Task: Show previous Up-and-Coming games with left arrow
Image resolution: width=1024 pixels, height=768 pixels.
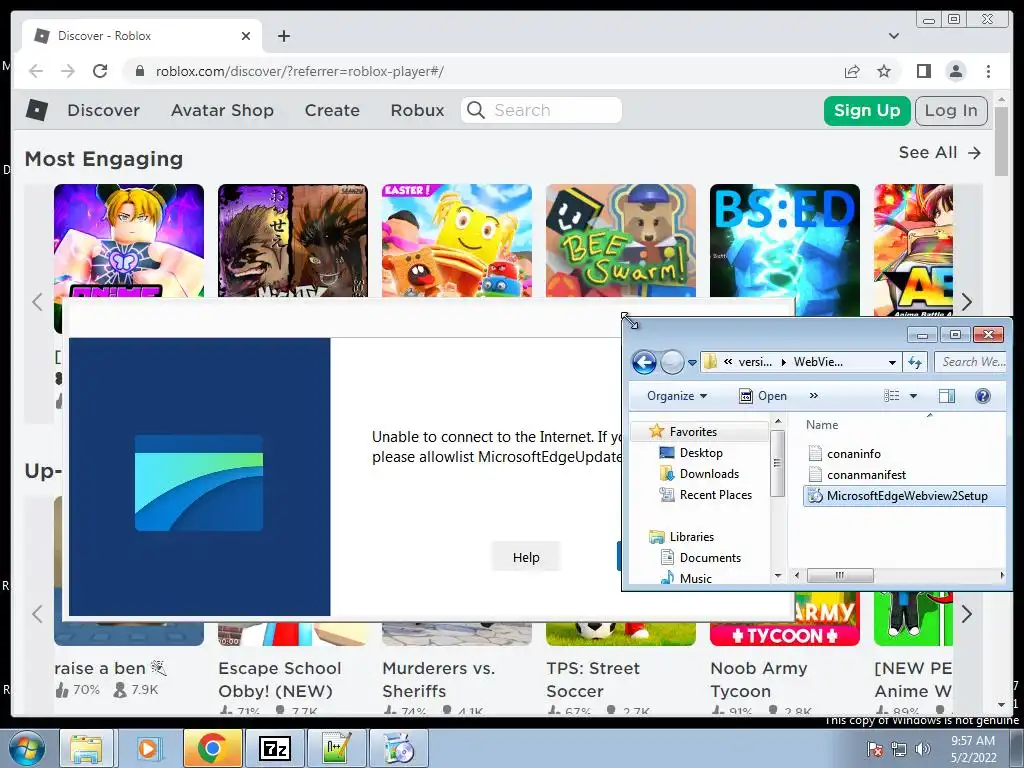Action: 37,614
